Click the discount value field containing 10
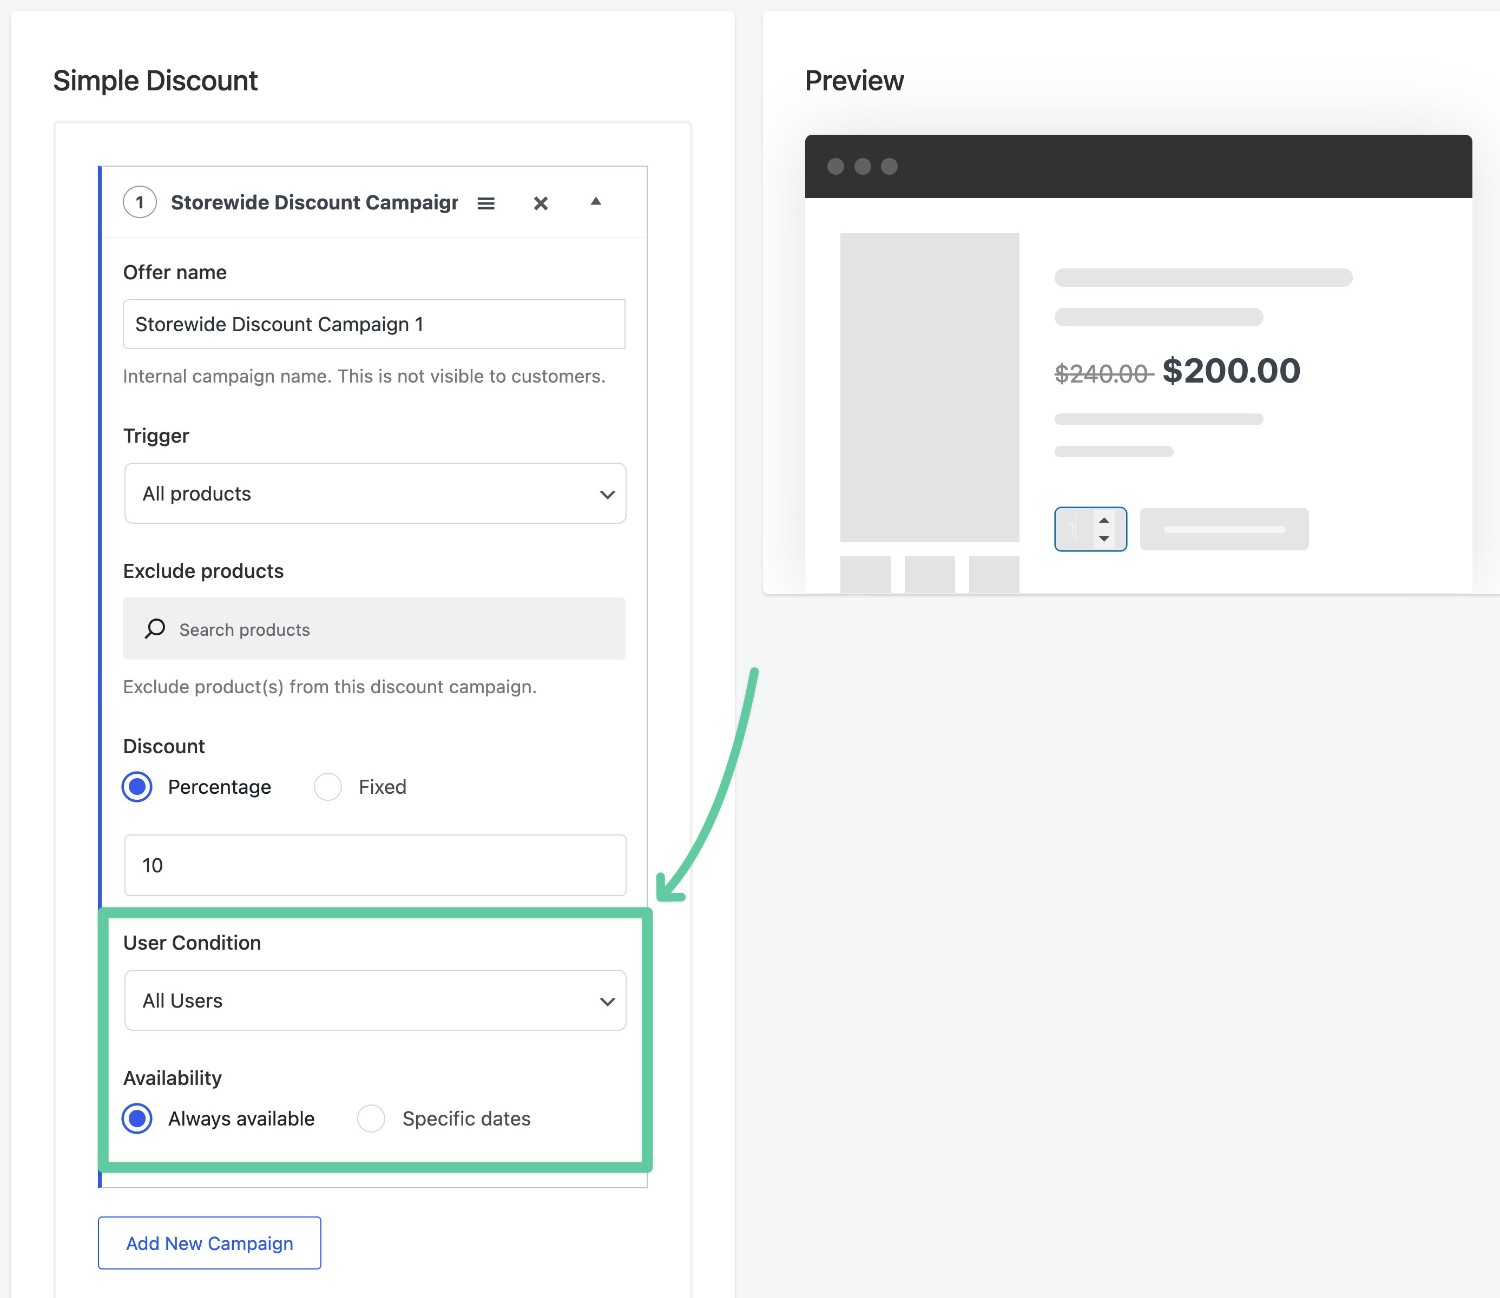The image size is (1500, 1298). coord(375,865)
